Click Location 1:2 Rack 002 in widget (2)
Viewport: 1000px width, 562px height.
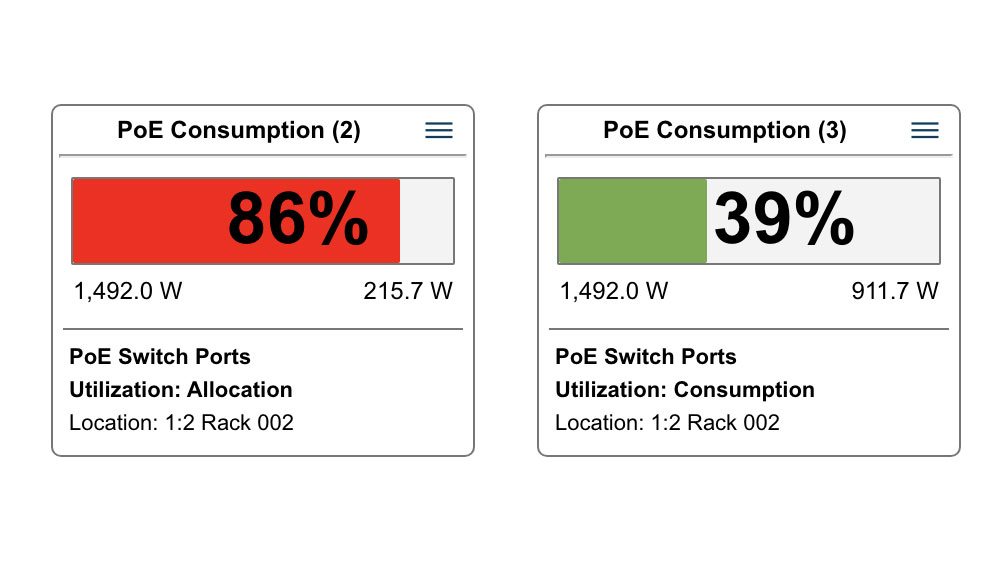182,423
